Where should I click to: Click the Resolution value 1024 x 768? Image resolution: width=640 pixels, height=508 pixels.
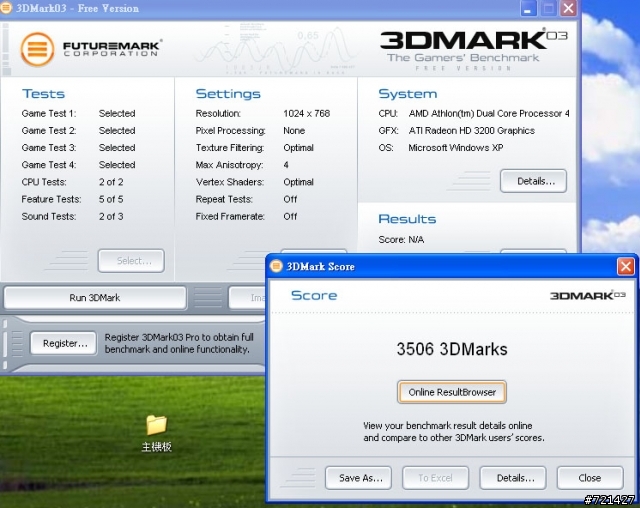point(307,113)
